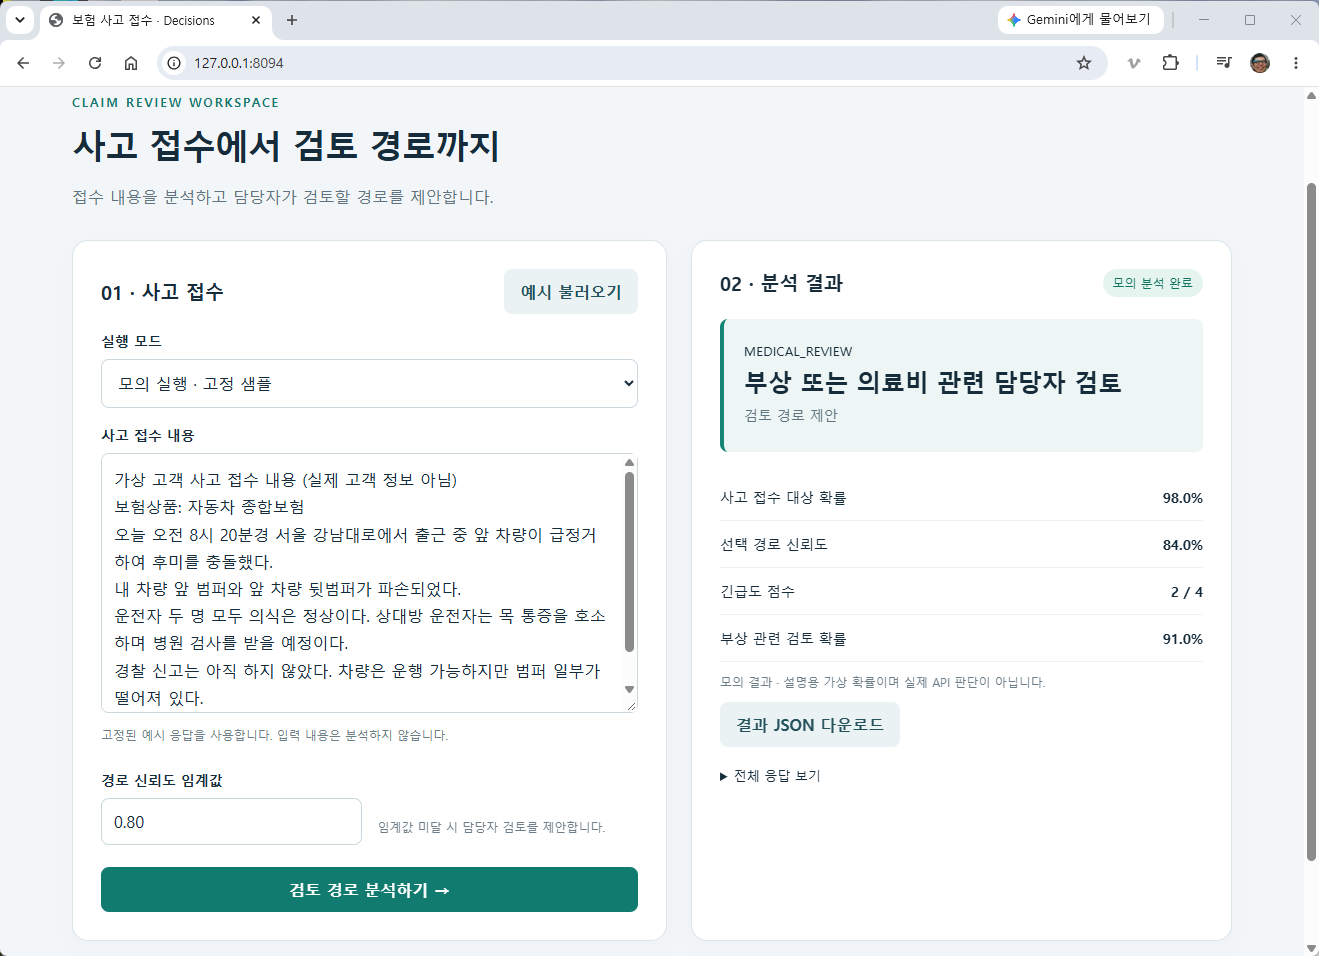Click the 경로 신뢰도 임계값 input field
Image resolution: width=1319 pixels, height=956 pixels.
[231, 822]
